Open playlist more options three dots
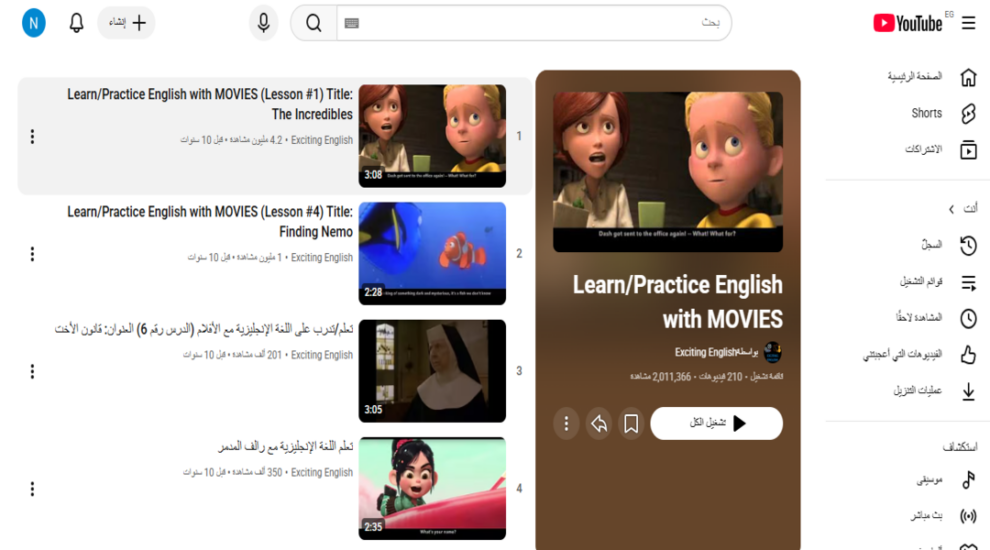The image size is (990, 550). (566, 423)
